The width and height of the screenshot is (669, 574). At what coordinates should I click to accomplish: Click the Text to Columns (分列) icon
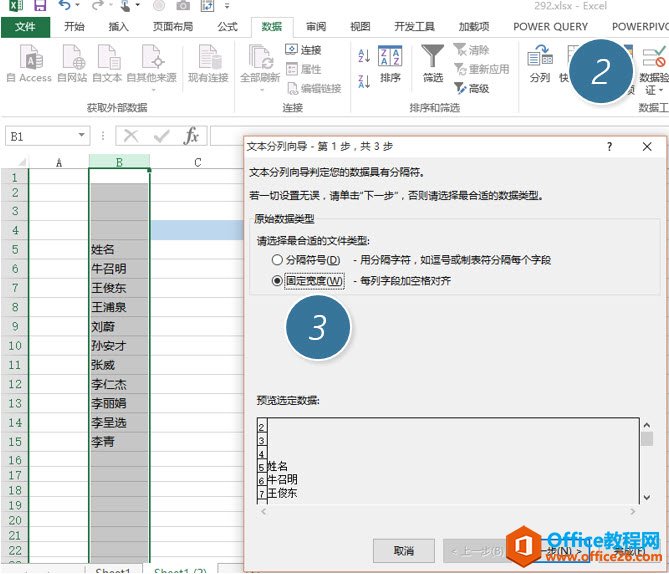[539, 62]
